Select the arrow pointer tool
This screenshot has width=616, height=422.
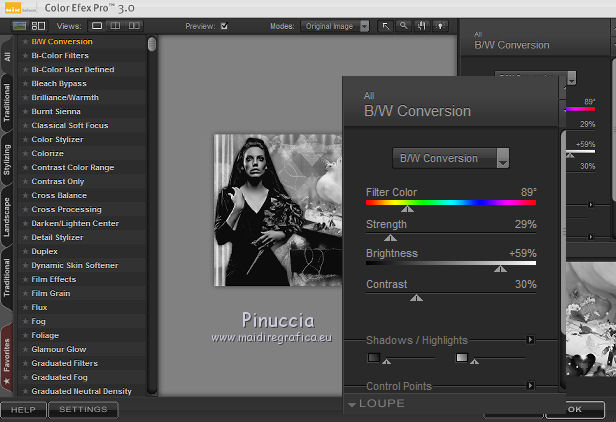click(387, 25)
